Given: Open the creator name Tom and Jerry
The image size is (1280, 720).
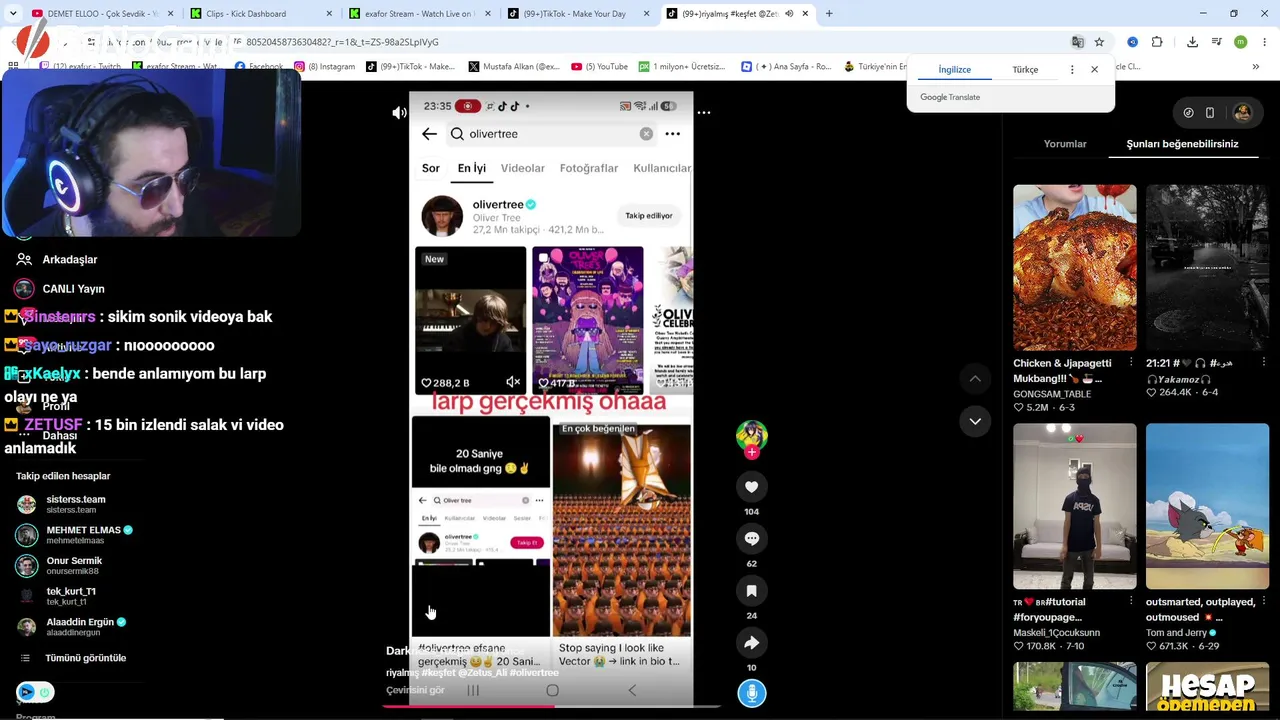Looking at the screenshot, I should point(1175,633).
